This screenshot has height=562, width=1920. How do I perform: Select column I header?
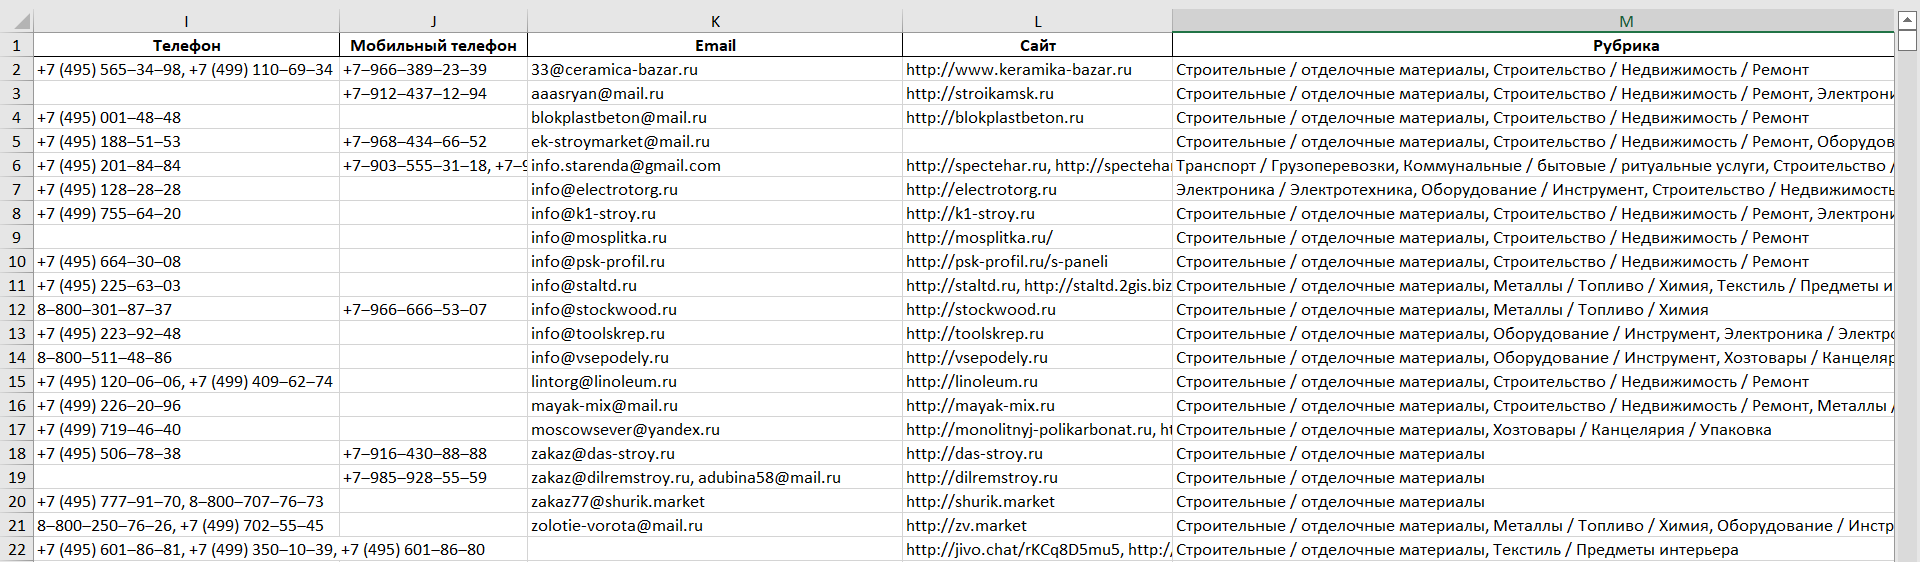pyautogui.click(x=187, y=21)
